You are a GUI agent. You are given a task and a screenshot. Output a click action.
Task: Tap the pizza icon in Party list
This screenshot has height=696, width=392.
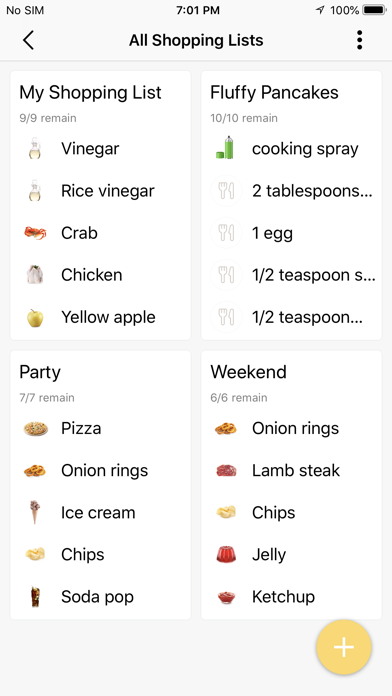click(x=36, y=428)
